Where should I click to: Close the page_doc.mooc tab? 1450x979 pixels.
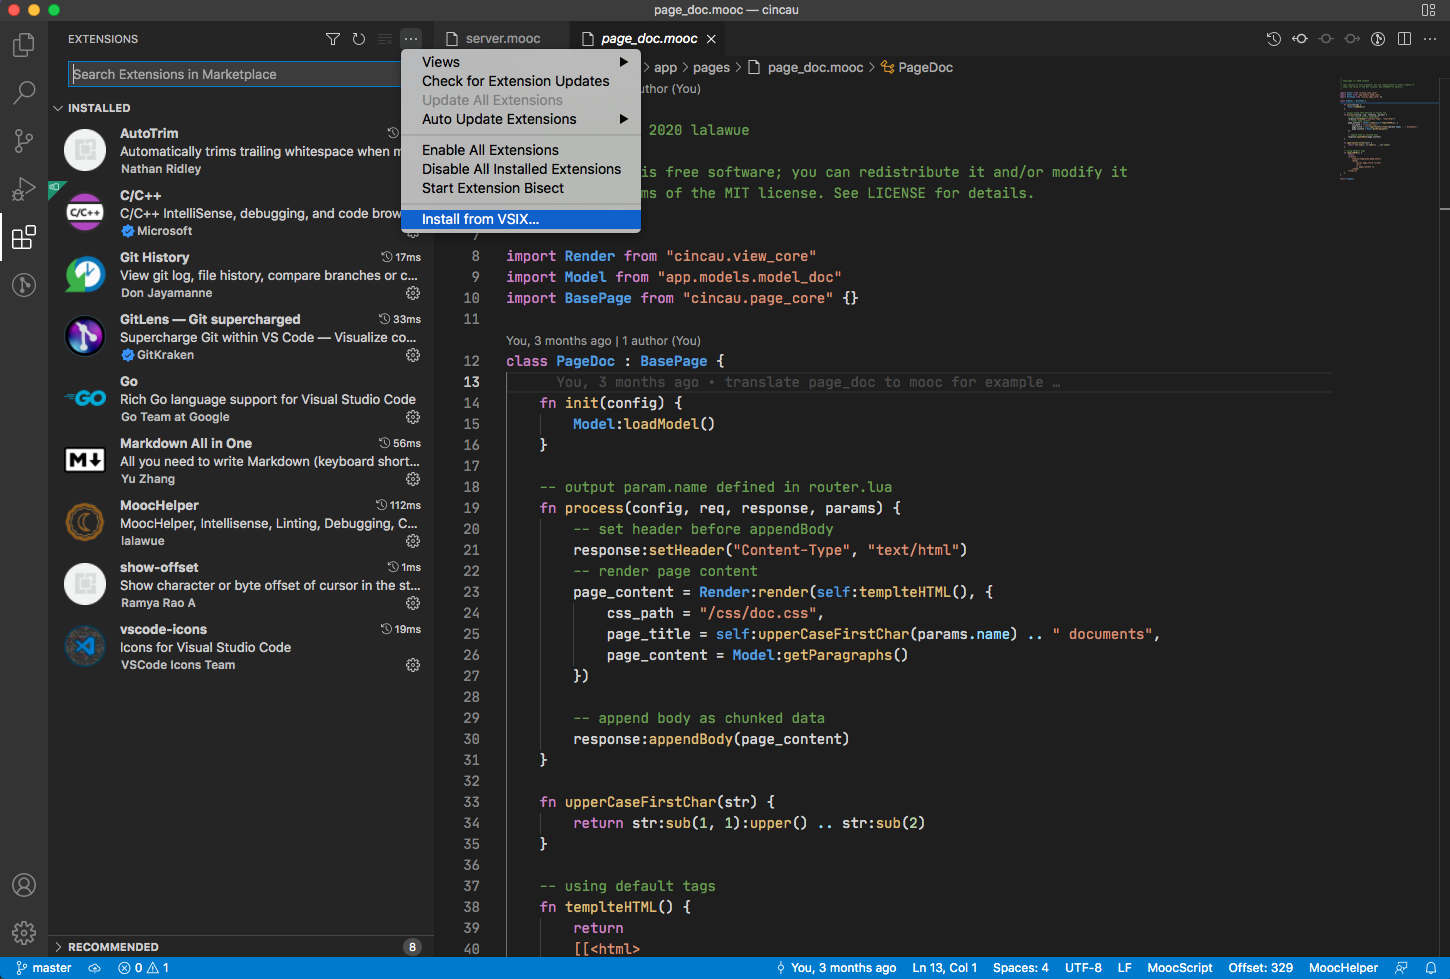711,39
